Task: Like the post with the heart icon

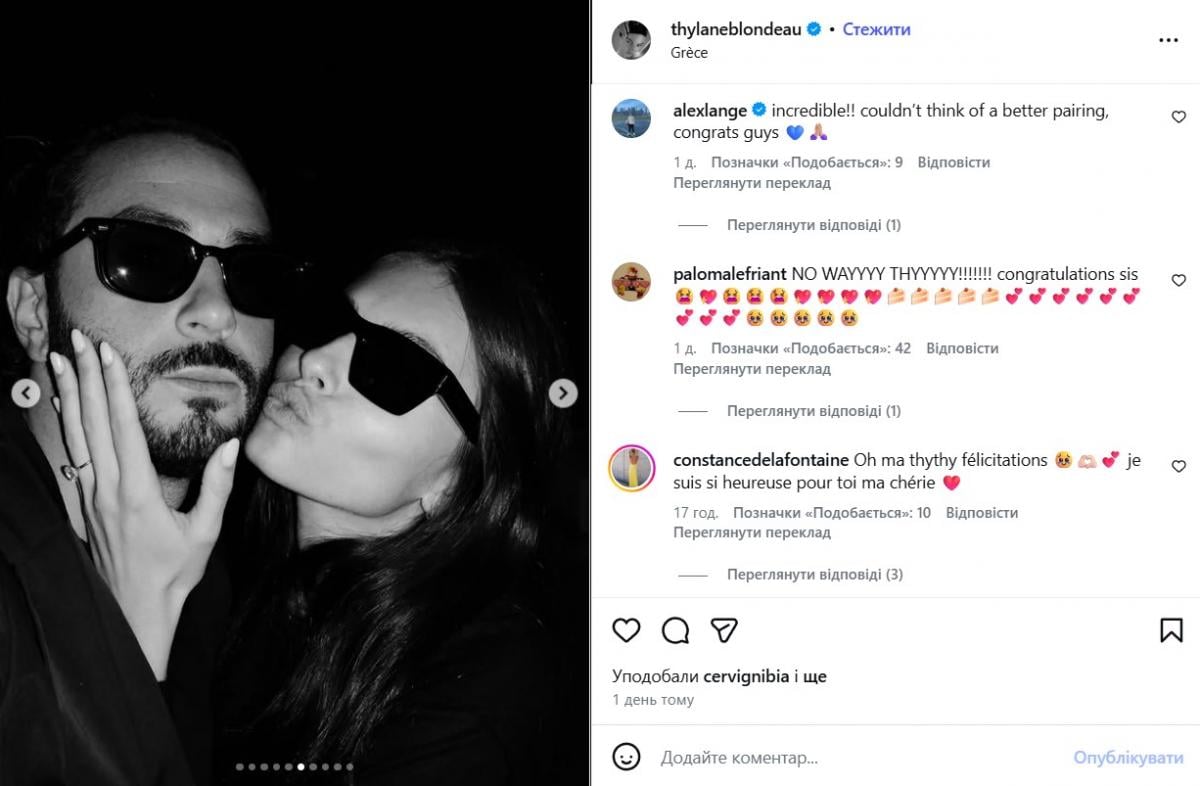Action: tap(626, 630)
